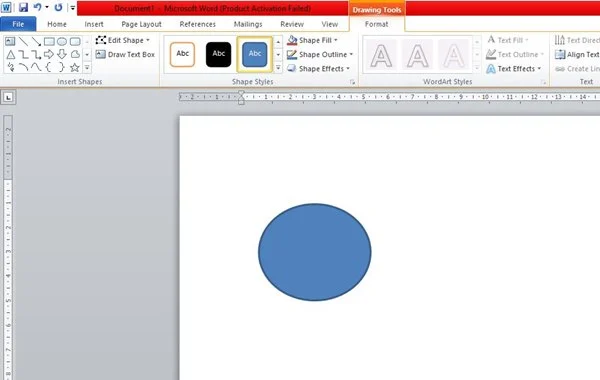
Task: Click the Save icon in Quick Access Toolbar
Action: tap(23, 7)
